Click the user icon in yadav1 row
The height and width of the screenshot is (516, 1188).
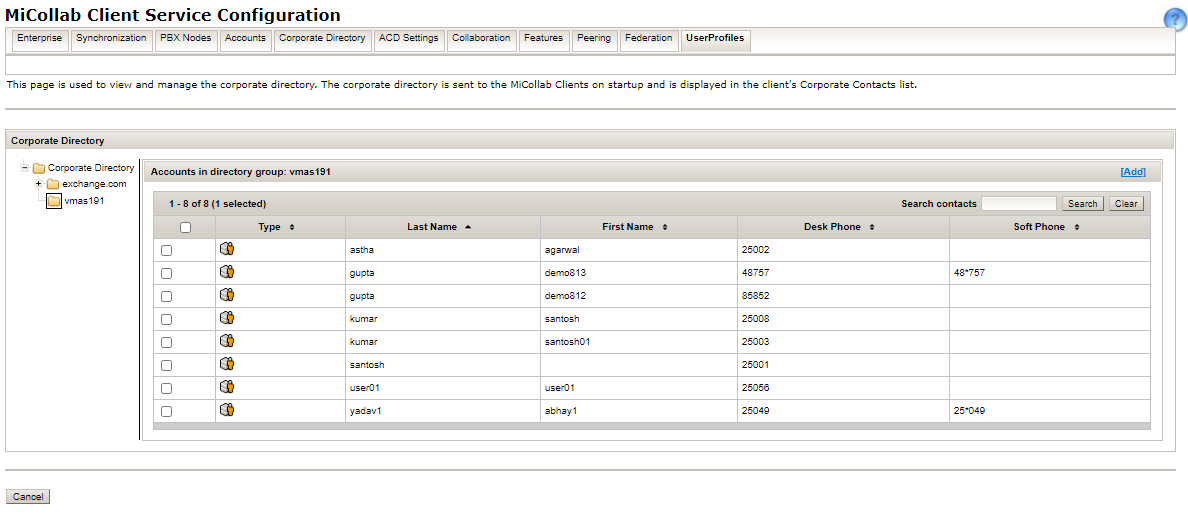click(227, 410)
